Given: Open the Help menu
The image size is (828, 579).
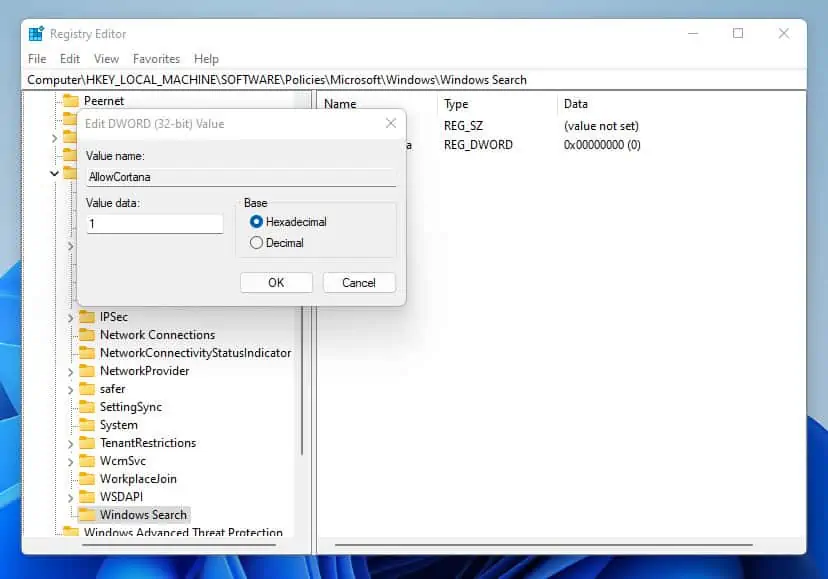Looking at the screenshot, I should pyautogui.click(x=206, y=59).
